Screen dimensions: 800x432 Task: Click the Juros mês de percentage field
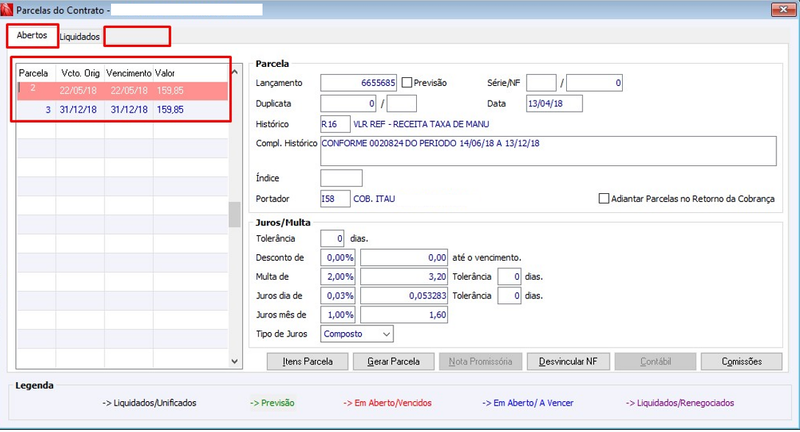338,315
